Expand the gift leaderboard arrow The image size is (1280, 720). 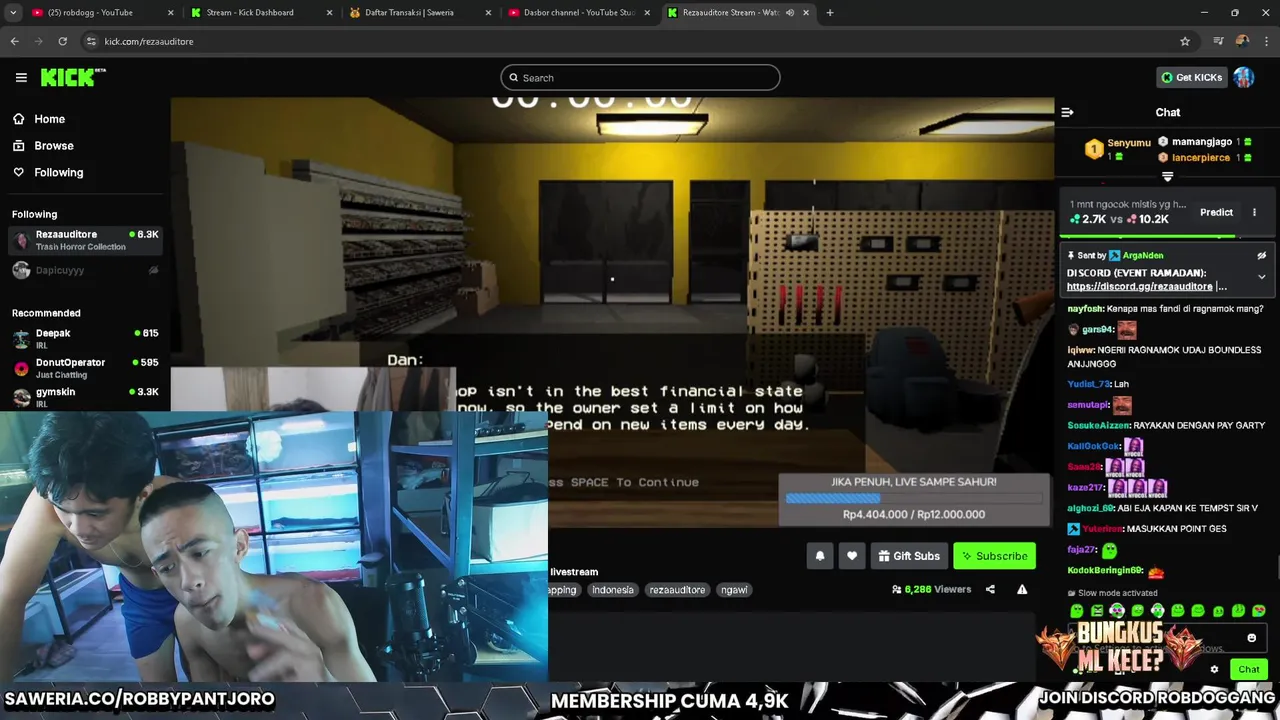(1167, 177)
